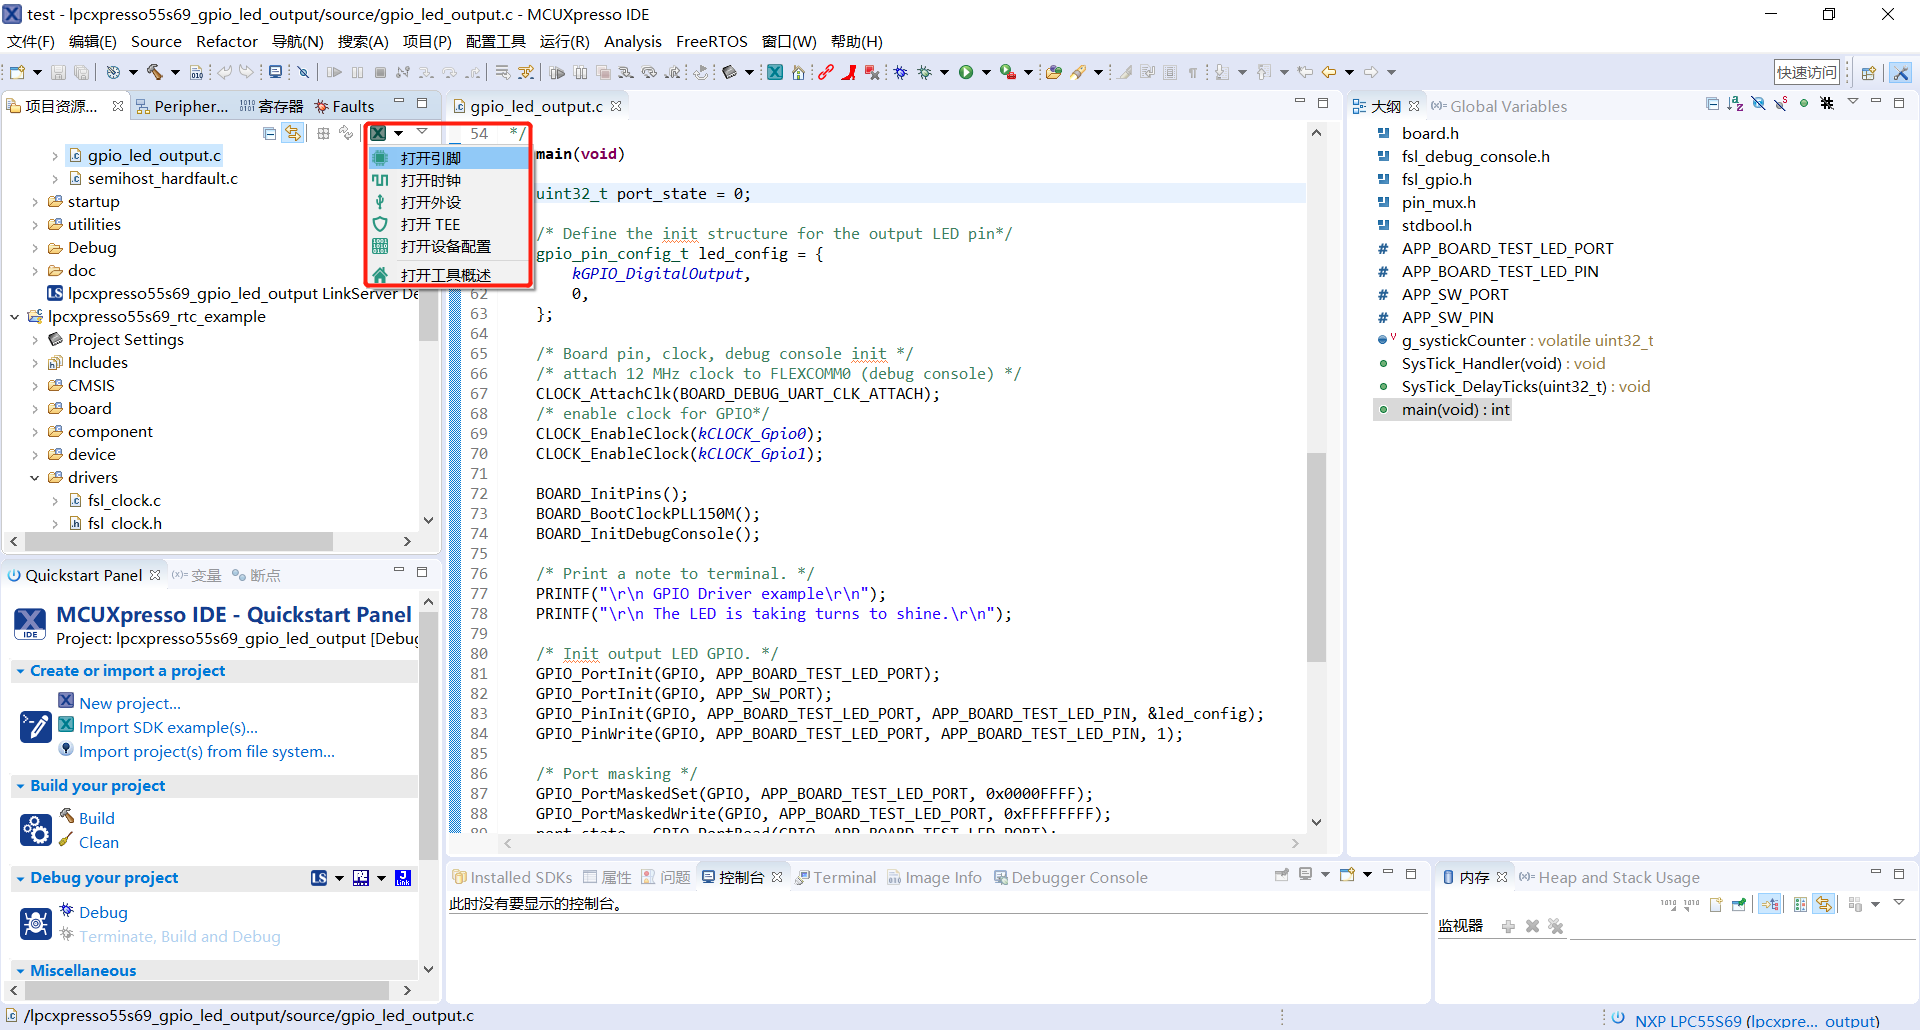
Task: Click the build hammer icon in toolbar
Action: pos(154,72)
